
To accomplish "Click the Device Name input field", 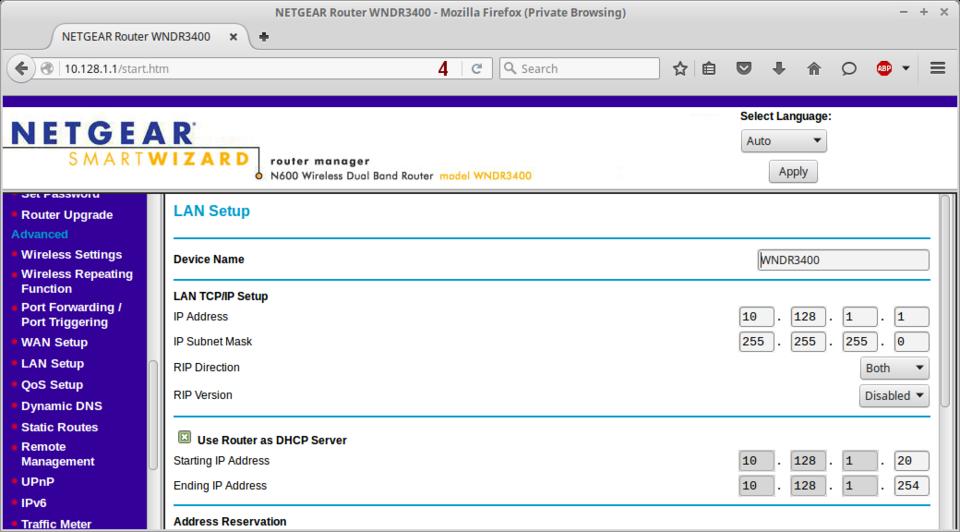I will click(843, 260).
